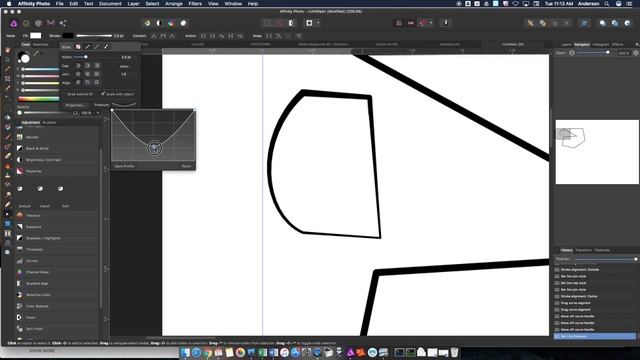Apply Auto Colors from the toolbar

171,23
